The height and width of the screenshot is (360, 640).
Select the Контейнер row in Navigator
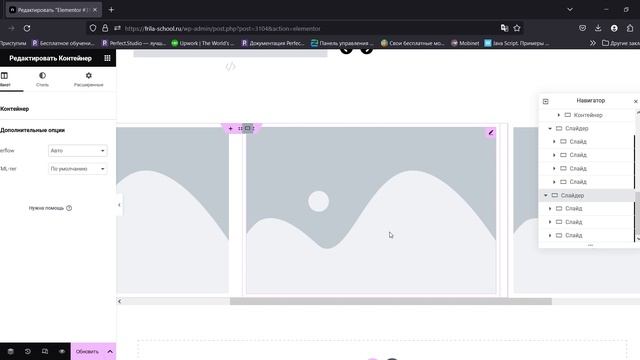pos(587,115)
